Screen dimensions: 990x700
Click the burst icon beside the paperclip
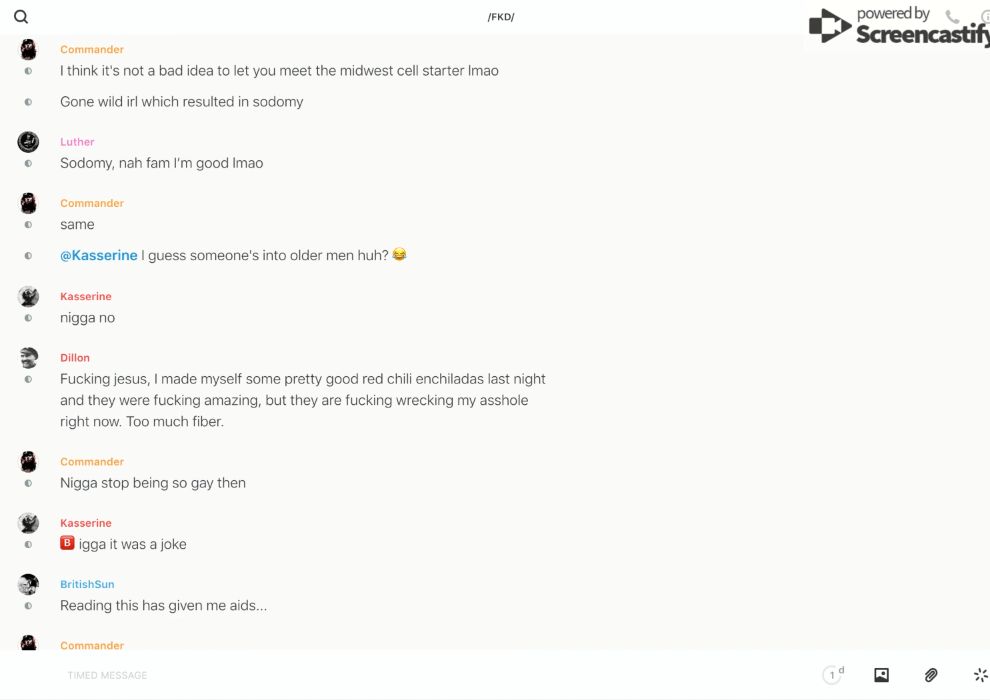tap(980, 675)
